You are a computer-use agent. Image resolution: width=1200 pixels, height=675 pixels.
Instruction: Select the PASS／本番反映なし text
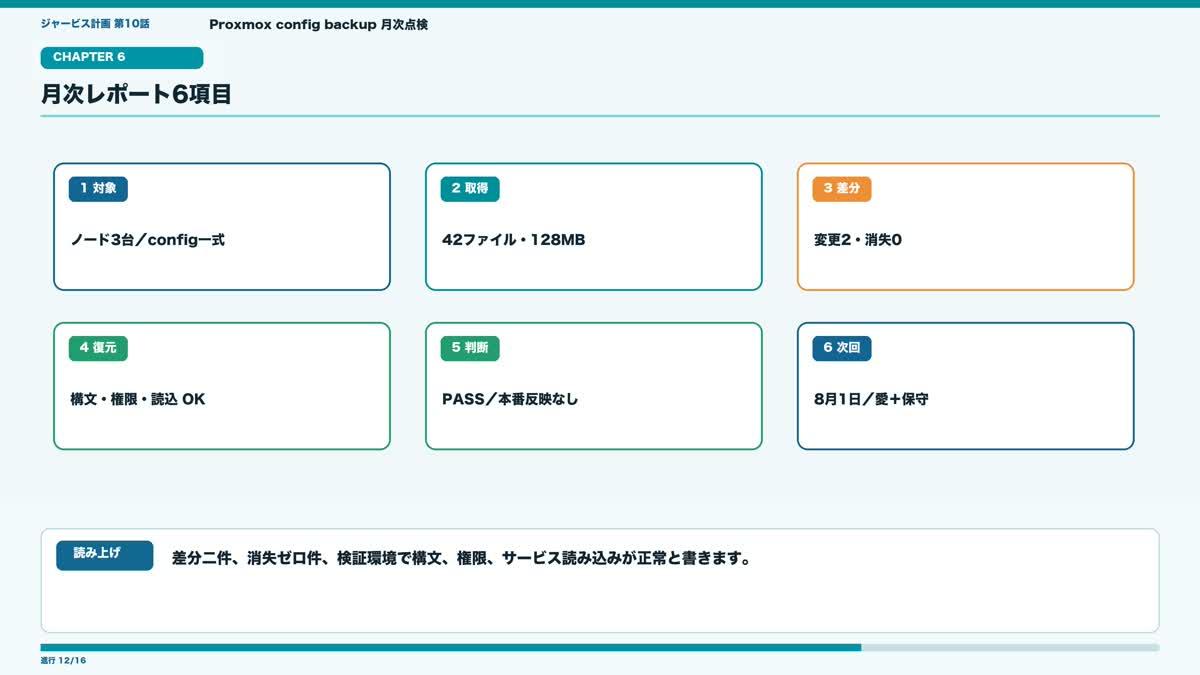[x=510, y=399]
